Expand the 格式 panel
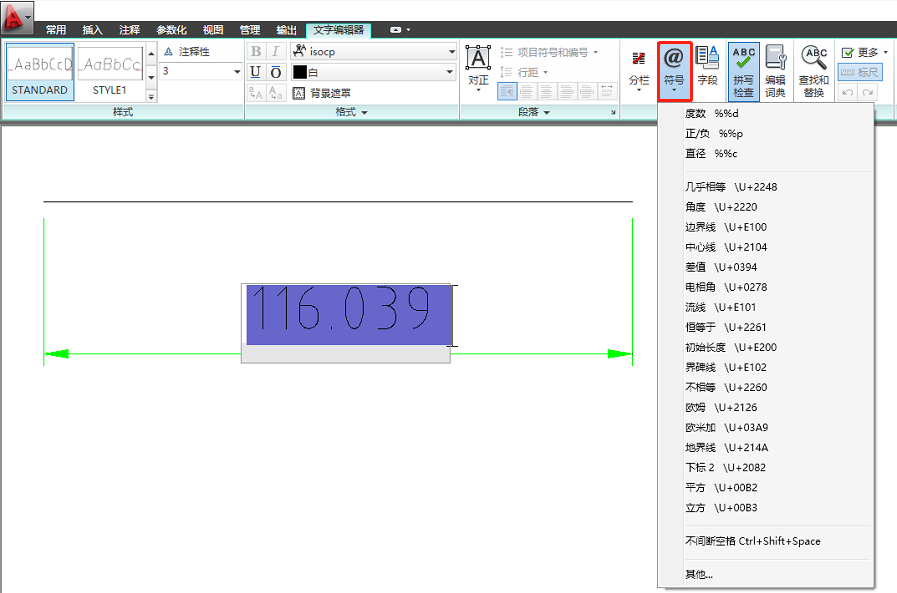897x593 pixels. coord(351,112)
